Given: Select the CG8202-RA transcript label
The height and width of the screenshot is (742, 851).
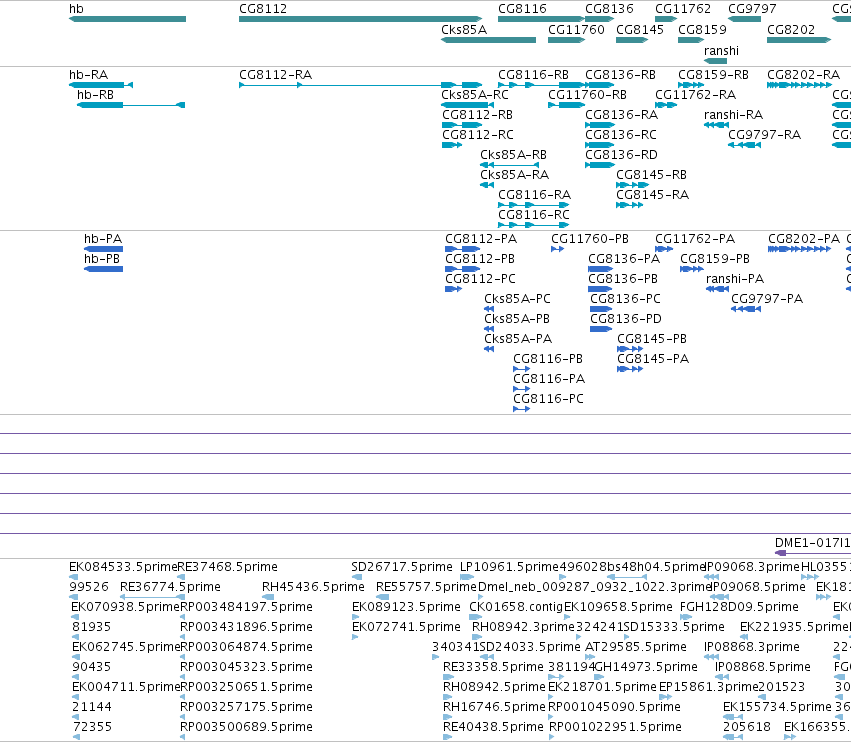Looking at the screenshot, I should (803, 75).
